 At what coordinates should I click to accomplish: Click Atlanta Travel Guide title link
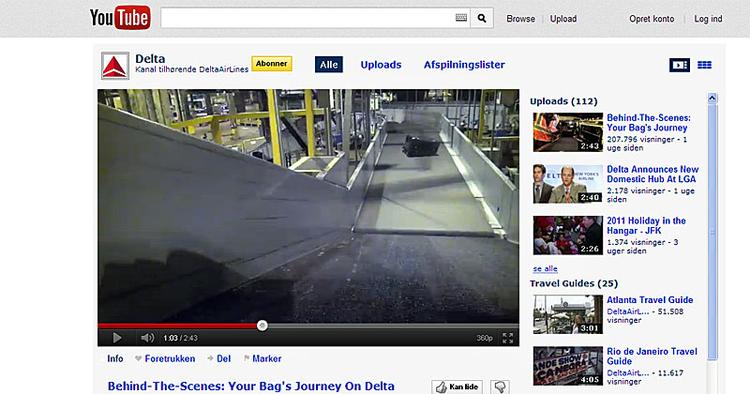pos(650,300)
